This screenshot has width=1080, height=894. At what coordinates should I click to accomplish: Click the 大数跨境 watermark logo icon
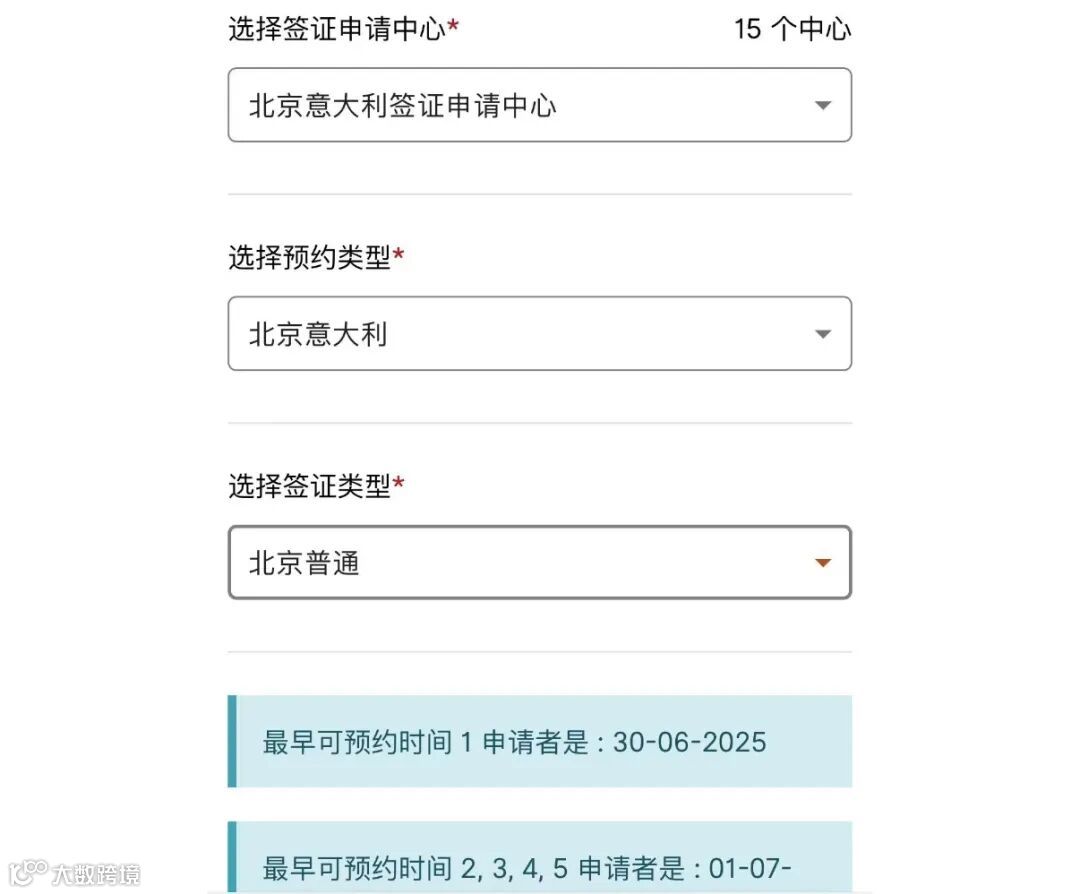28,873
